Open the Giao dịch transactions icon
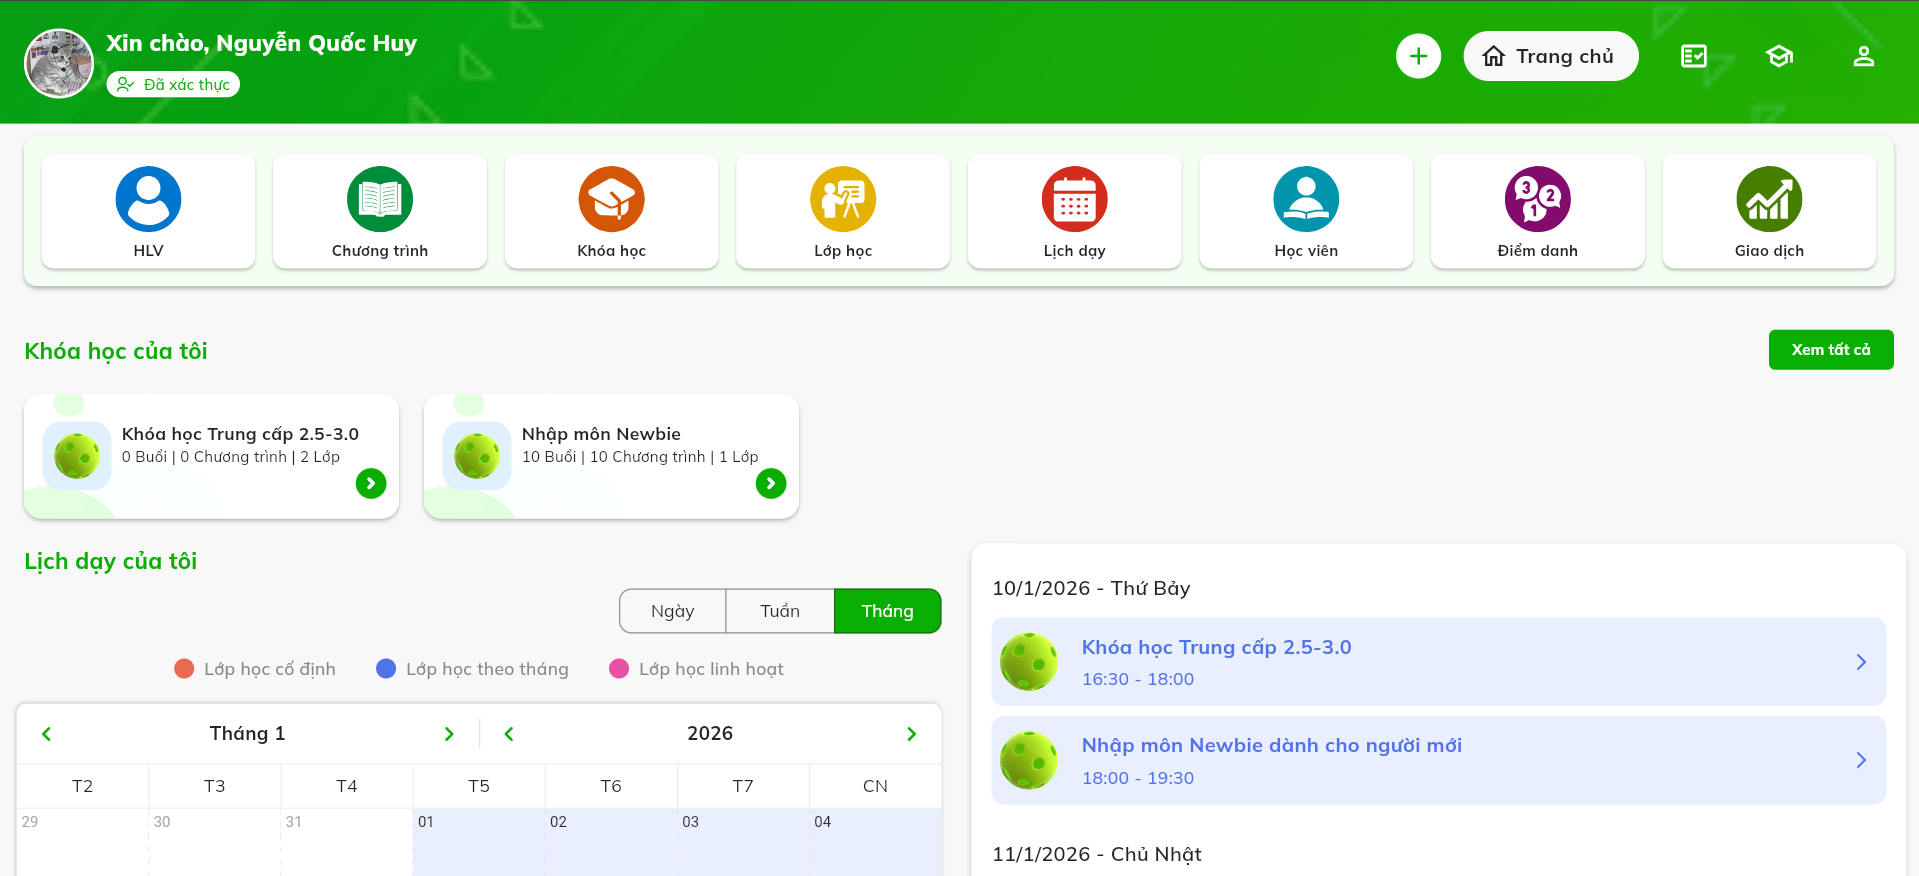Screen dimensions: 1919x876 coord(1769,199)
